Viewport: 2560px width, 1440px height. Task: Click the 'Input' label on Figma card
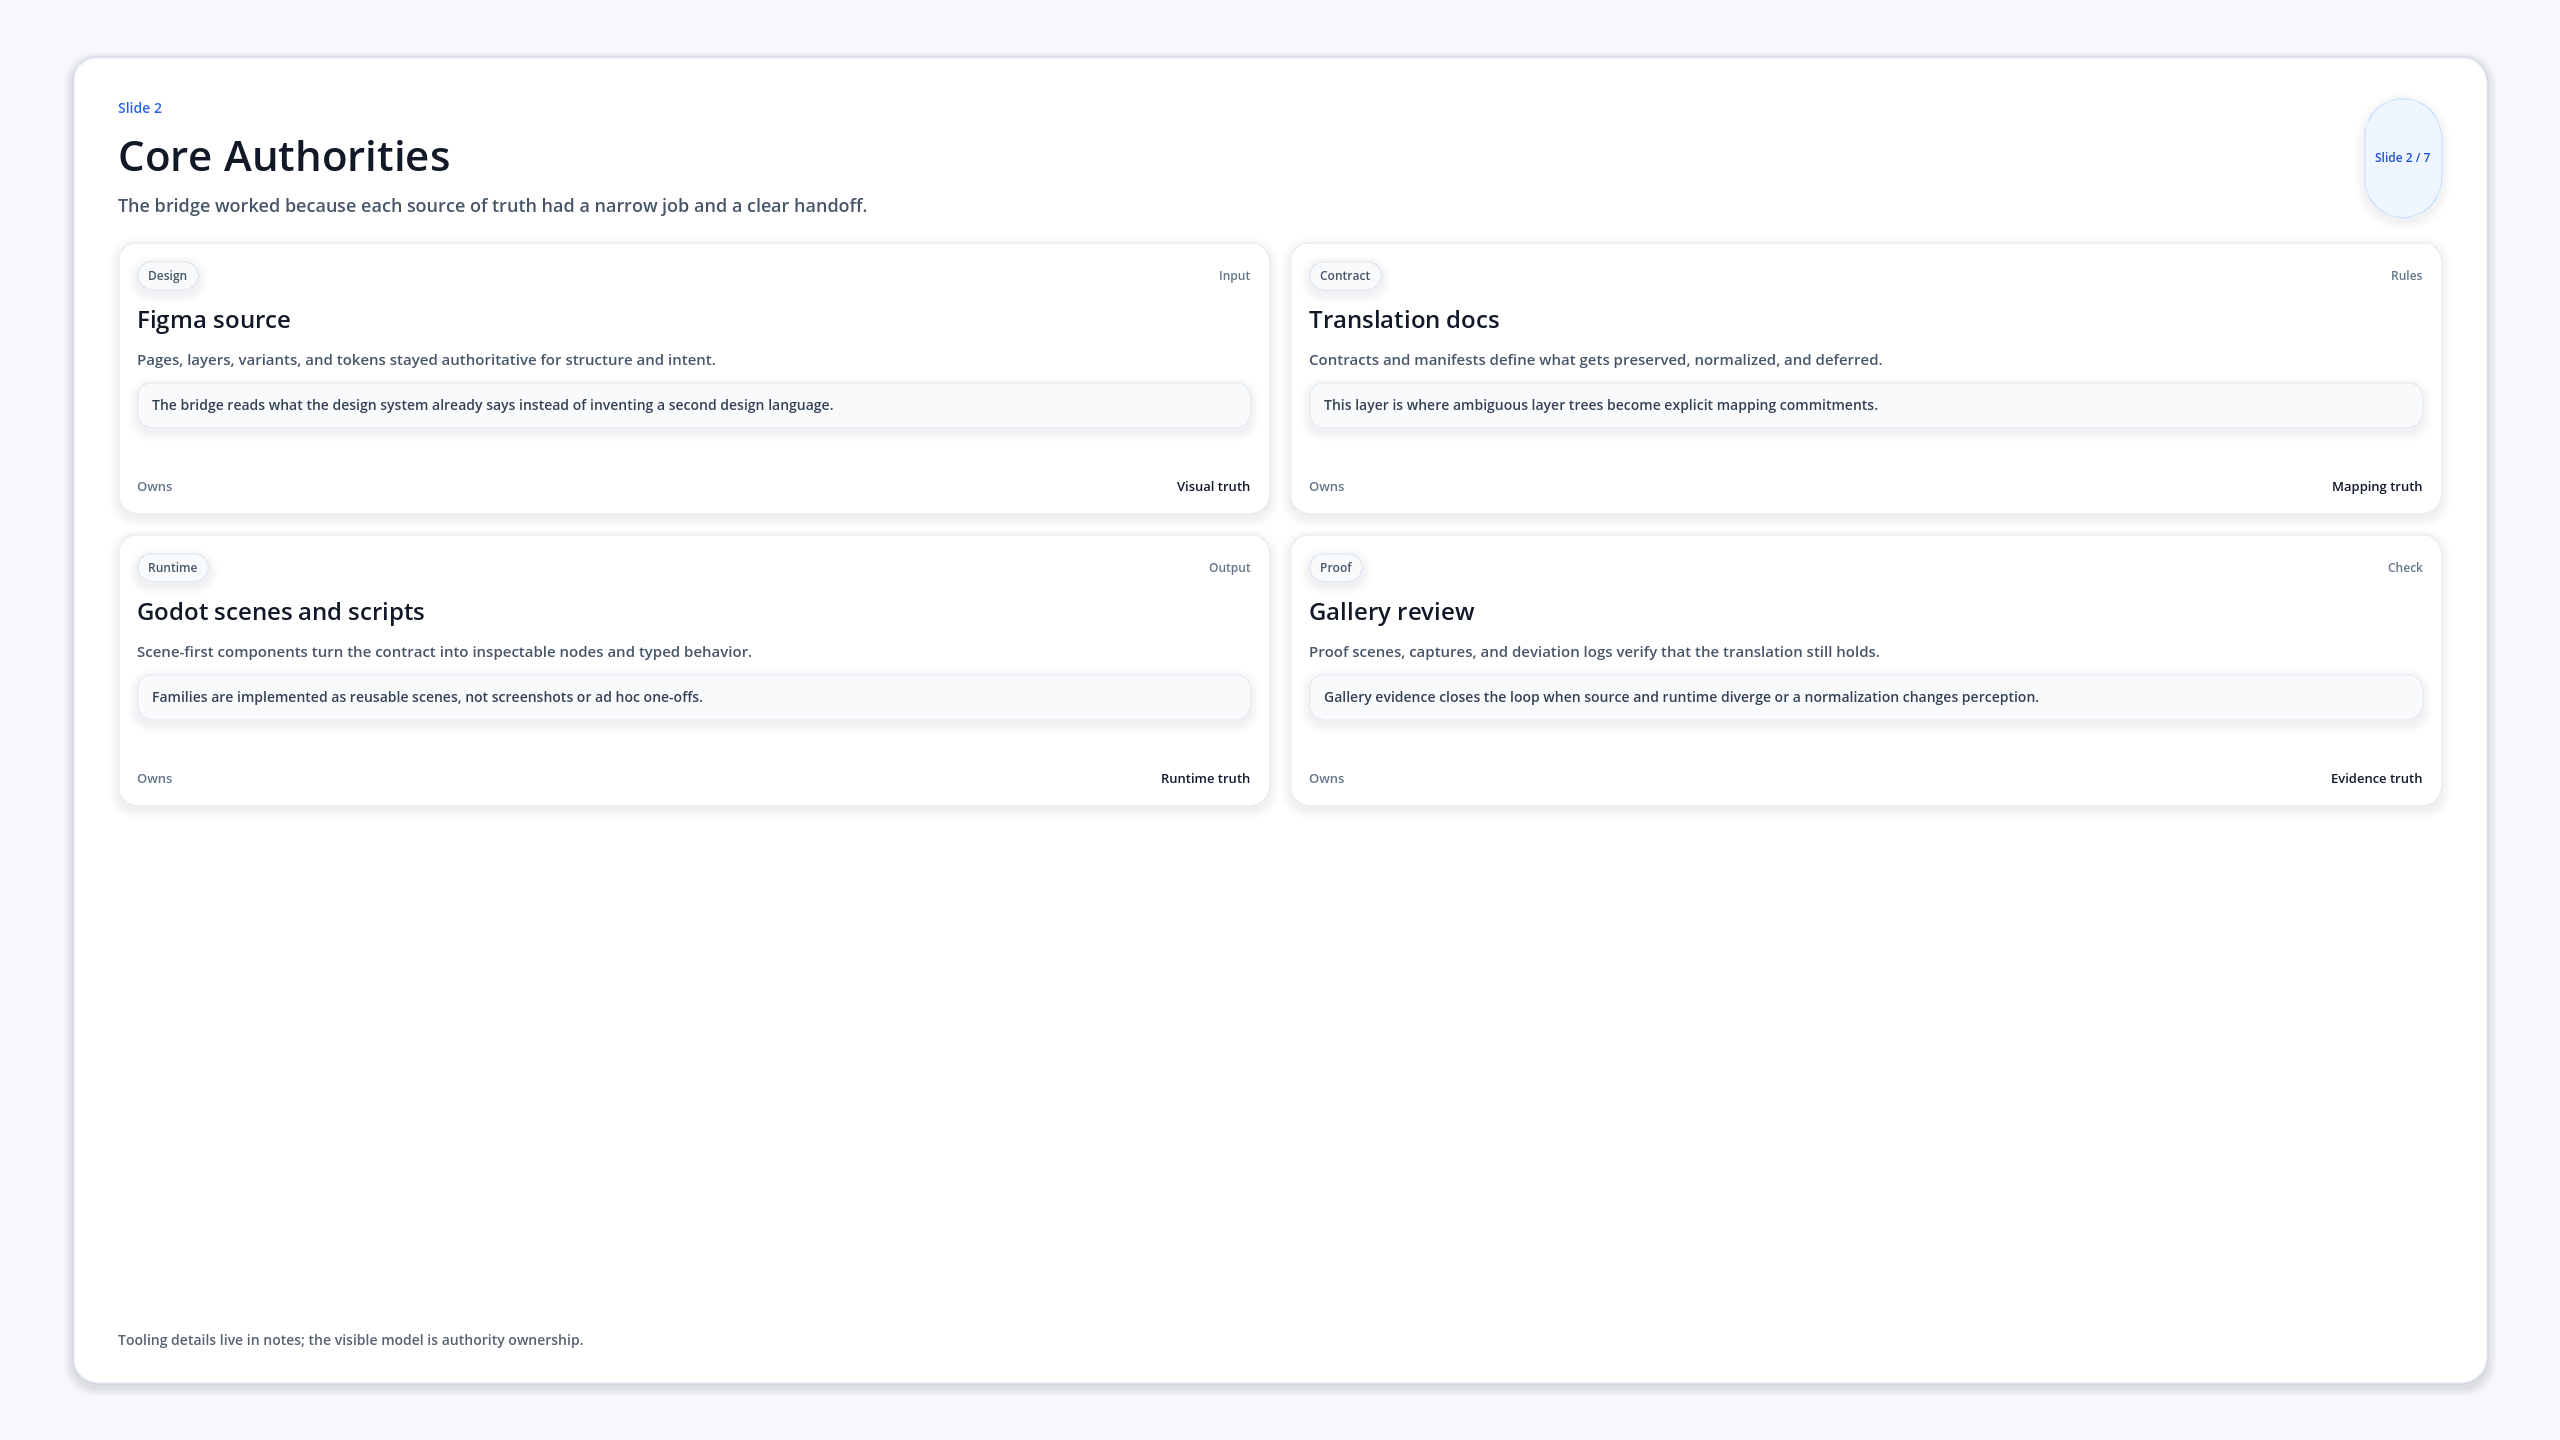(x=1234, y=276)
